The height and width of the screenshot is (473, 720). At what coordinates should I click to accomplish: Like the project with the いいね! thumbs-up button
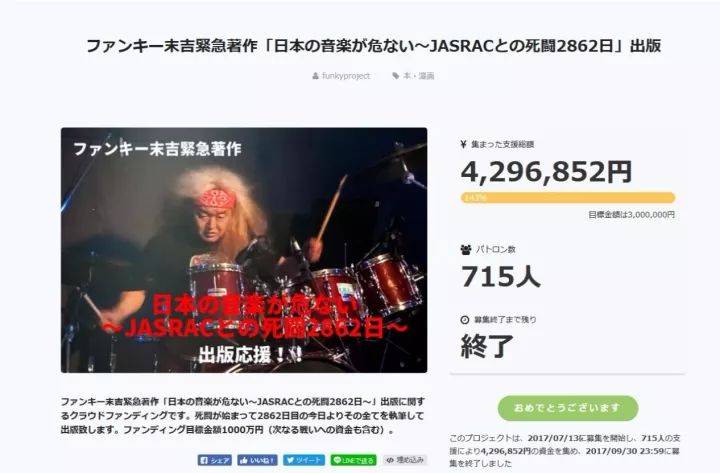pos(257,460)
